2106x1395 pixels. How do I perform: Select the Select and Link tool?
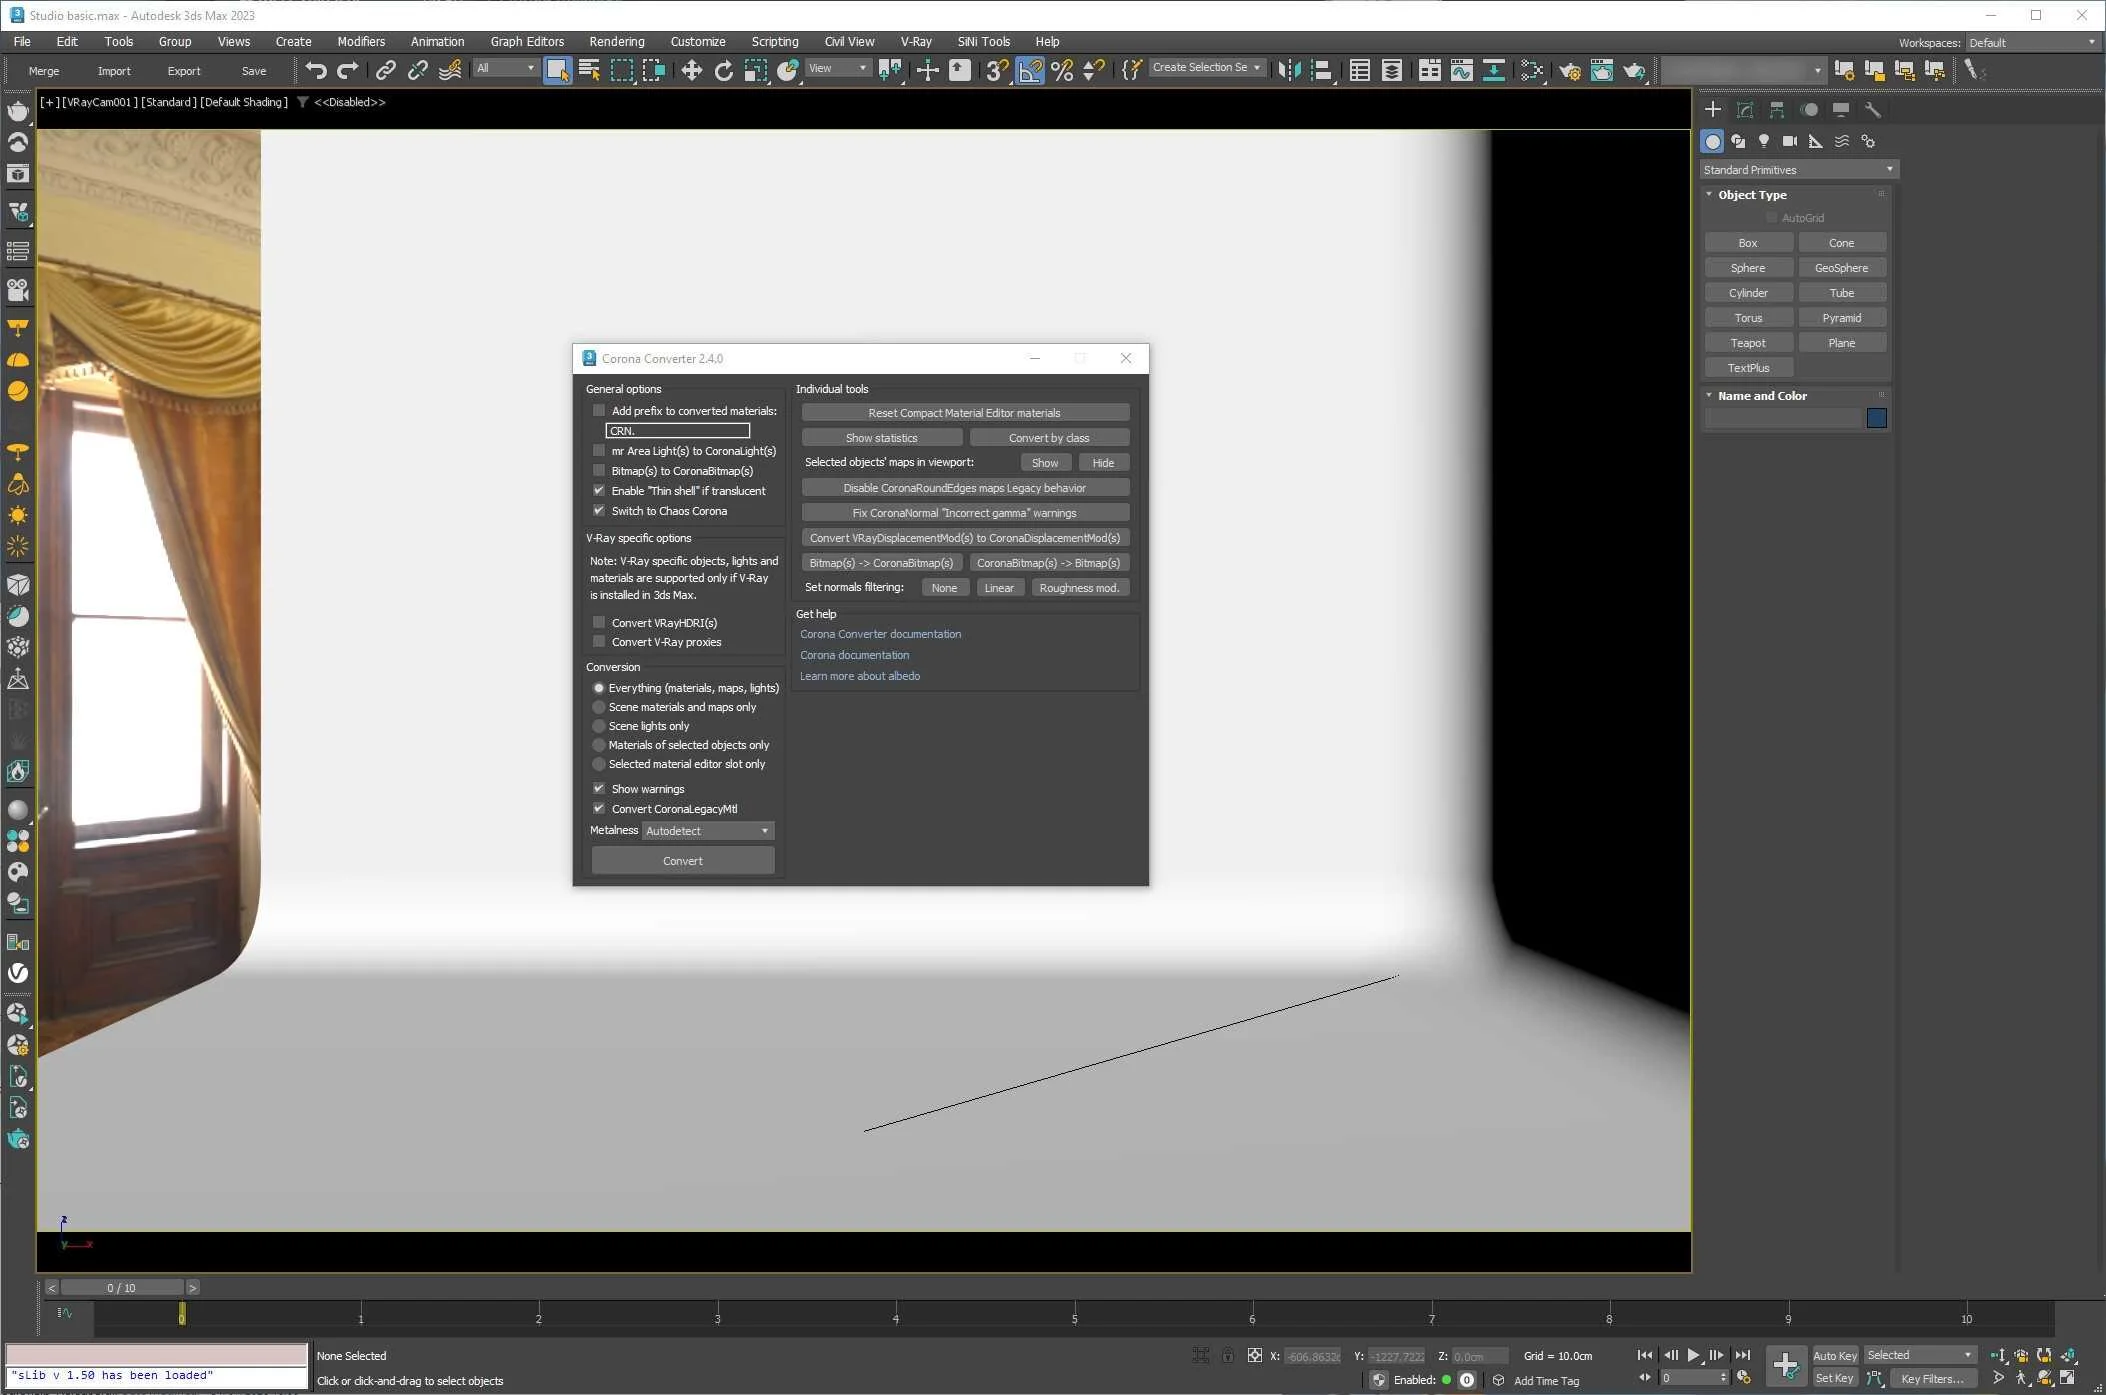tap(385, 70)
